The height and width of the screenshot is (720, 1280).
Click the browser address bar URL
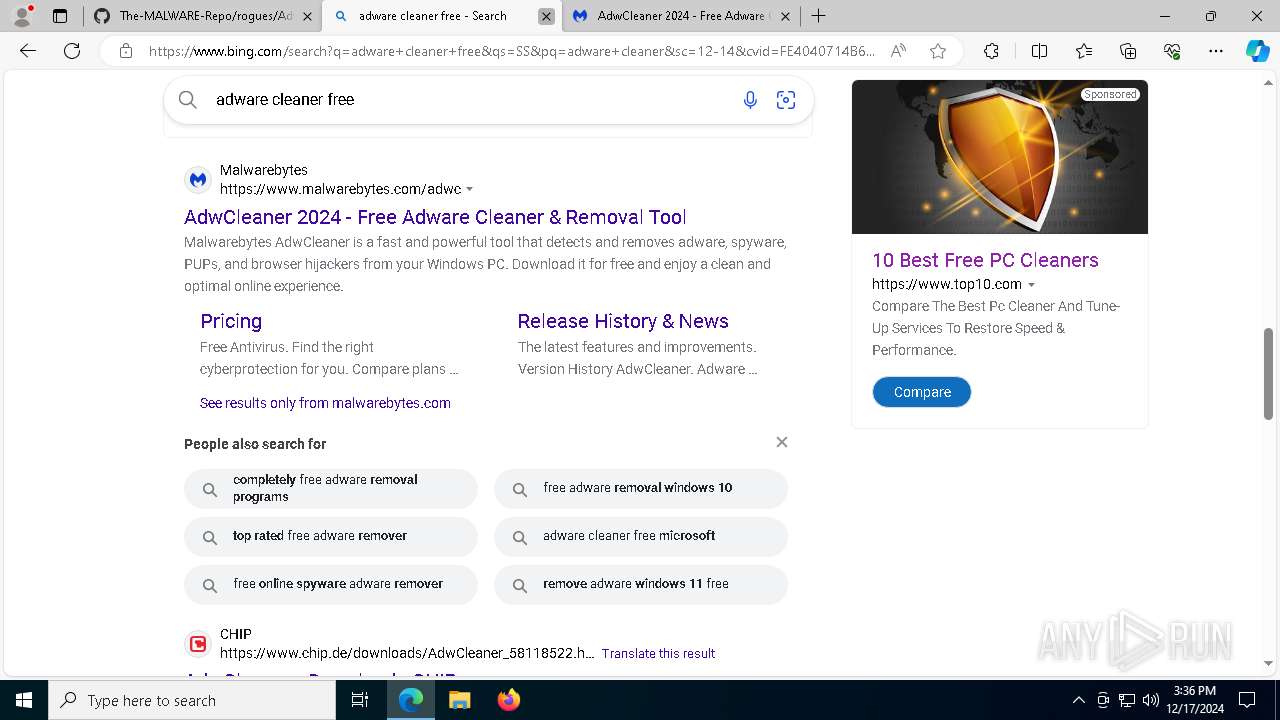coord(512,51)
